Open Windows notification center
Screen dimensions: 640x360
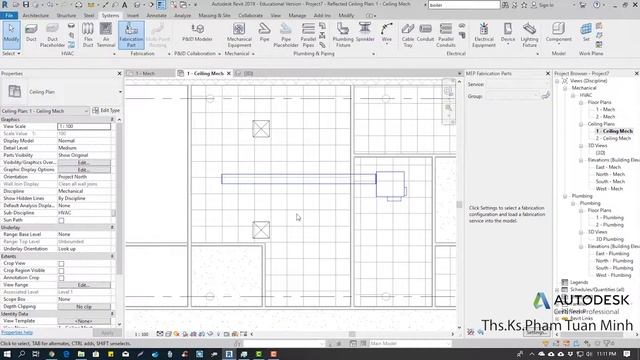627,354
